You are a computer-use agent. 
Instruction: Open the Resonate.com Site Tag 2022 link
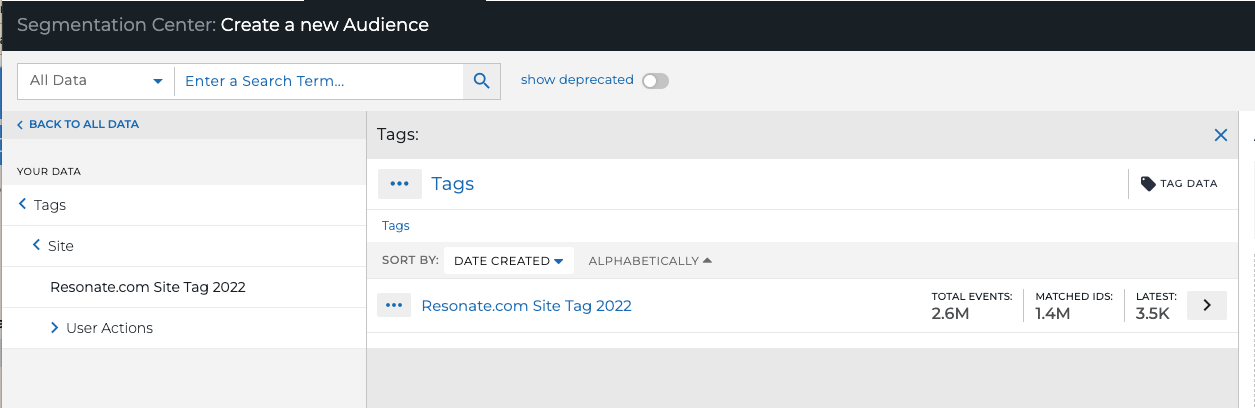click(x=526, y=306)
